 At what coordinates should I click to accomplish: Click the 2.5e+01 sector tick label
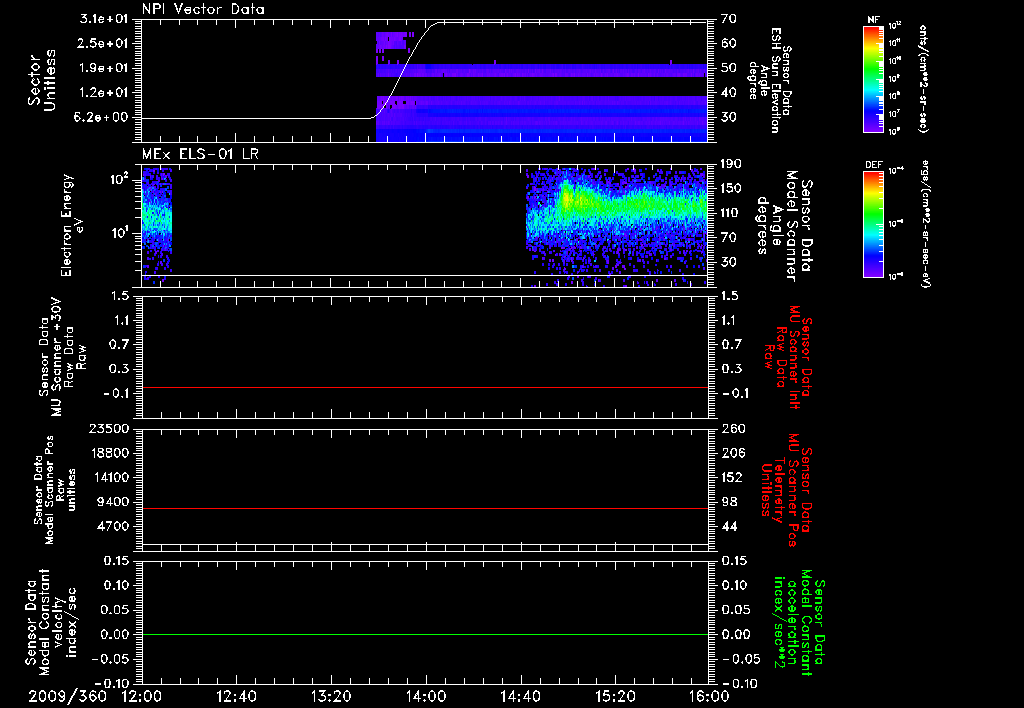[x=104, y=43]
